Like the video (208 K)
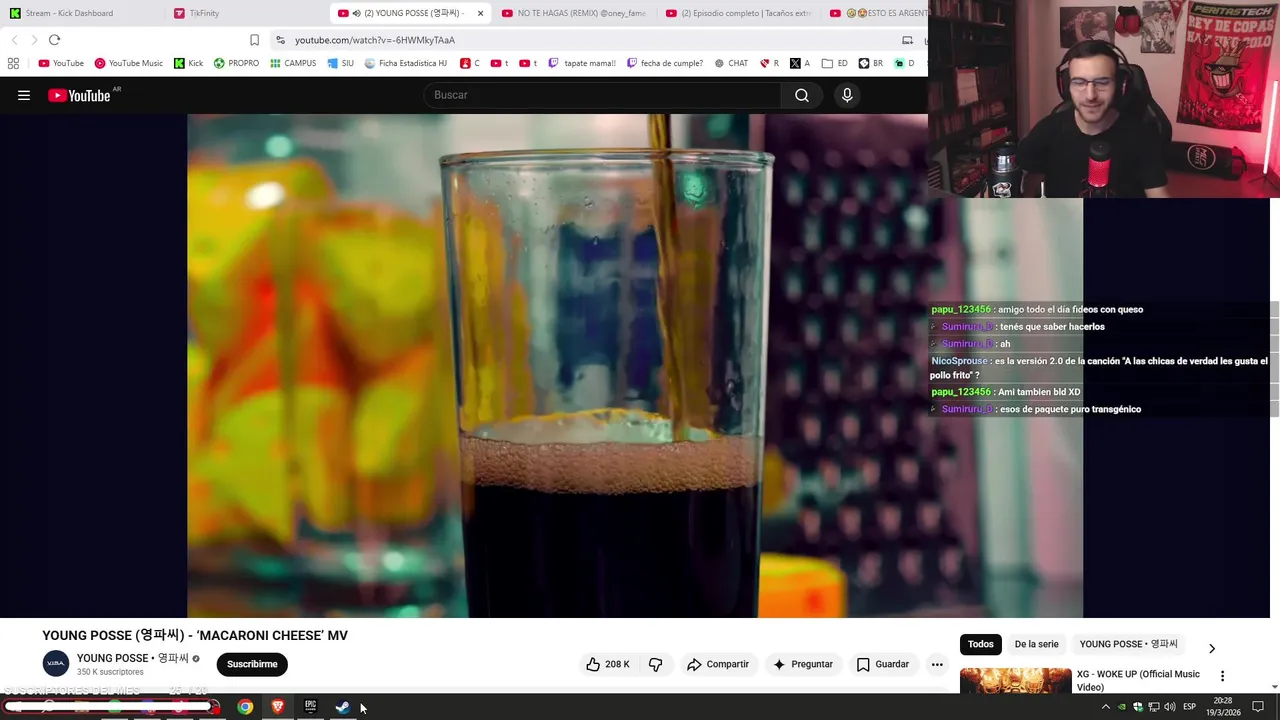 (608, 664)
